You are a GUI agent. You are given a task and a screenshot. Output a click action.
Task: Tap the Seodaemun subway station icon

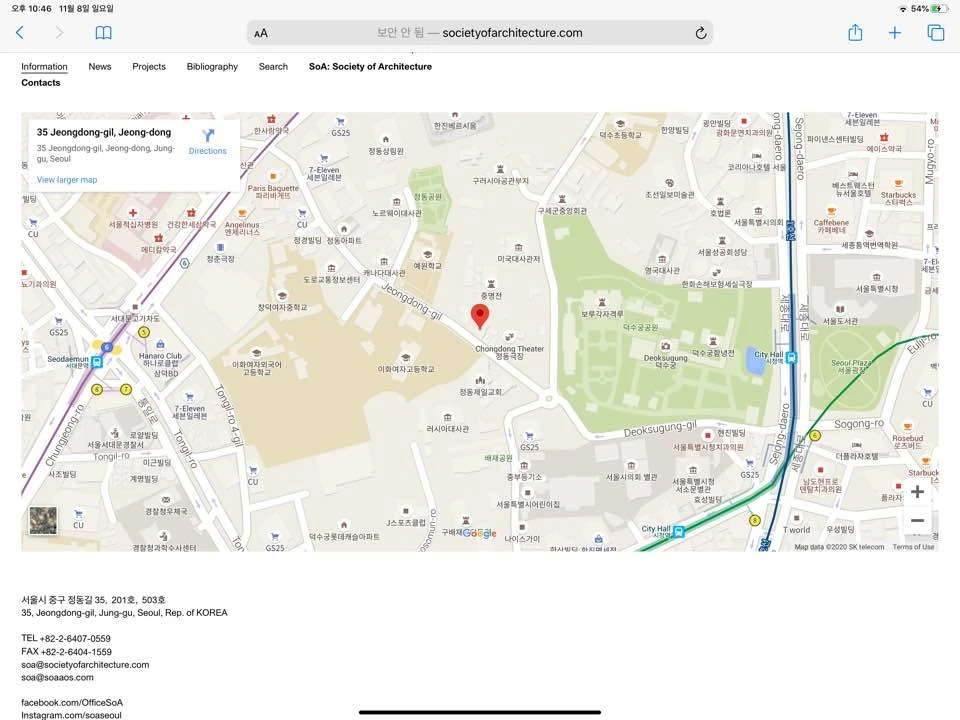(97, 361)
